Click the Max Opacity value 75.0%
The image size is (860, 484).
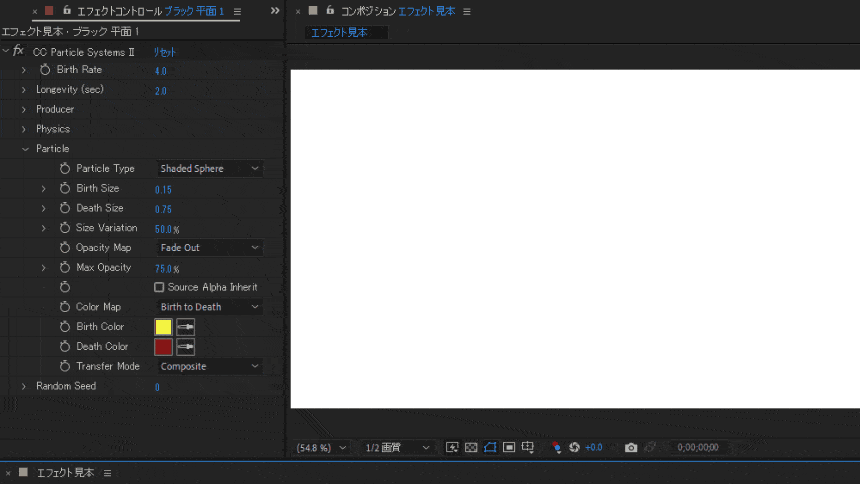pyautogui.click(x=167, y=268)
